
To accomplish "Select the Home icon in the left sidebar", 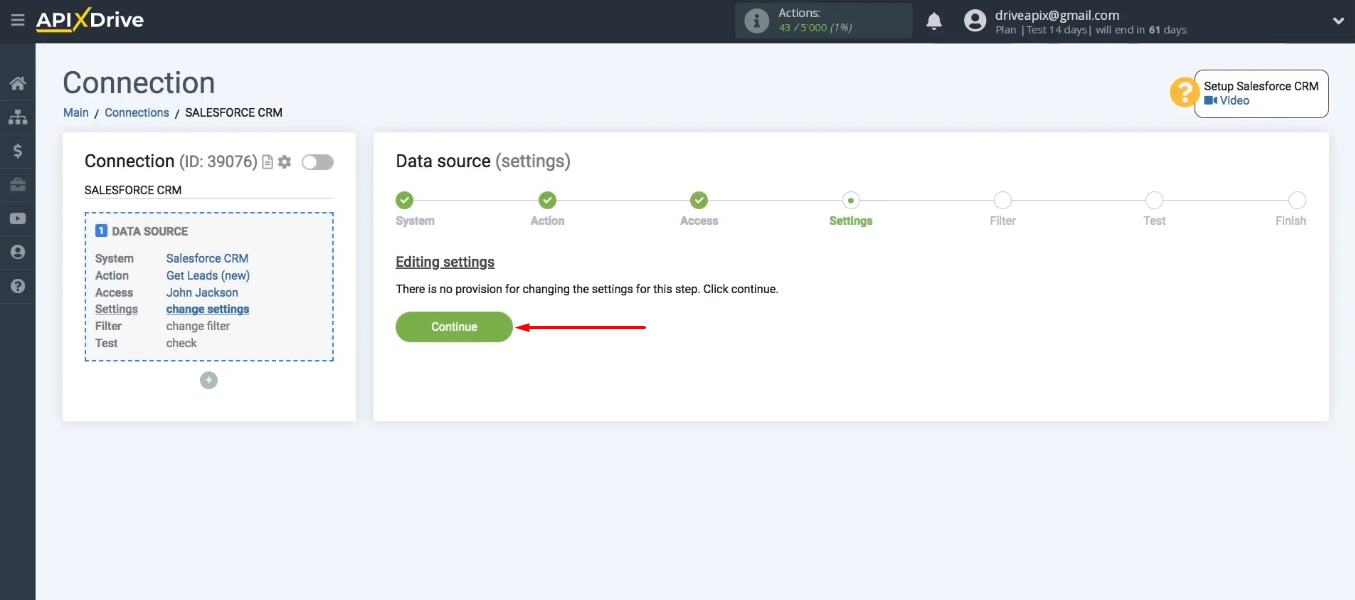I will click(x=17, y=83).
